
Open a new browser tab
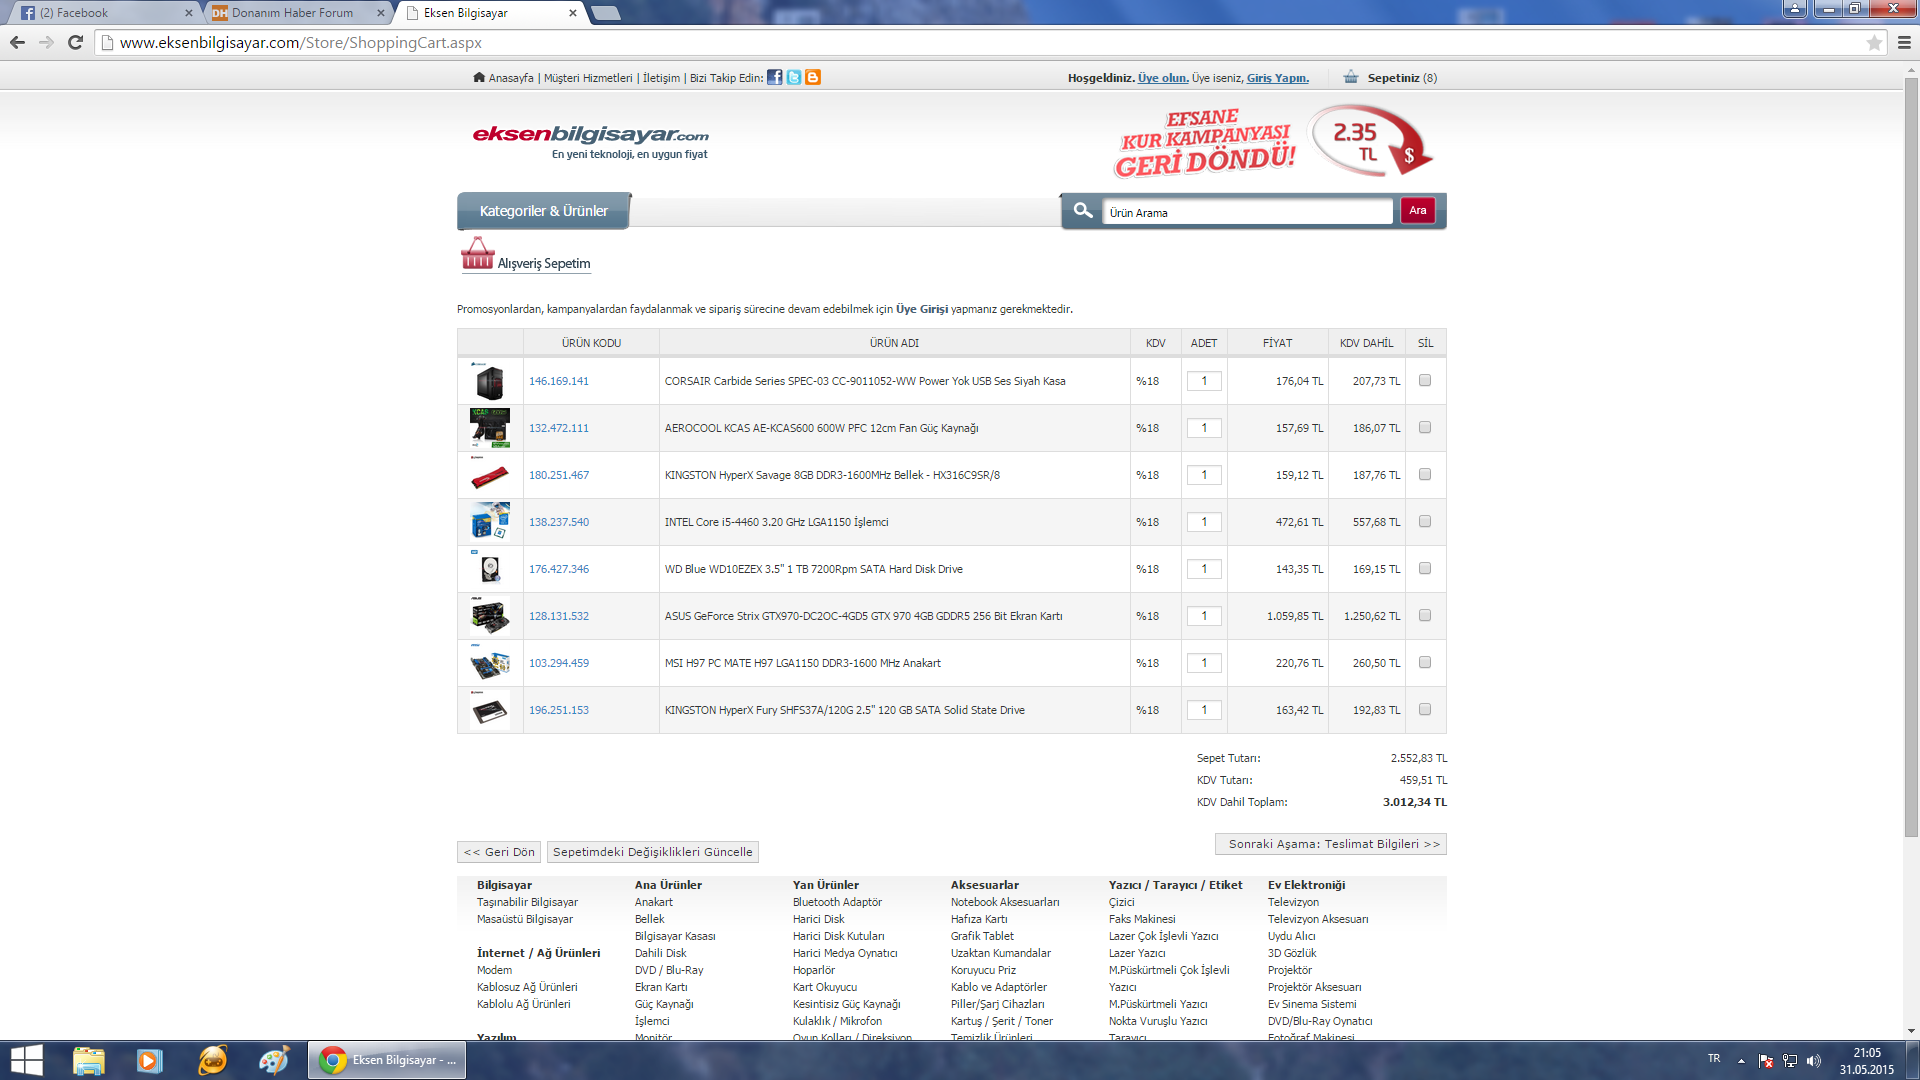pos(606,13)
